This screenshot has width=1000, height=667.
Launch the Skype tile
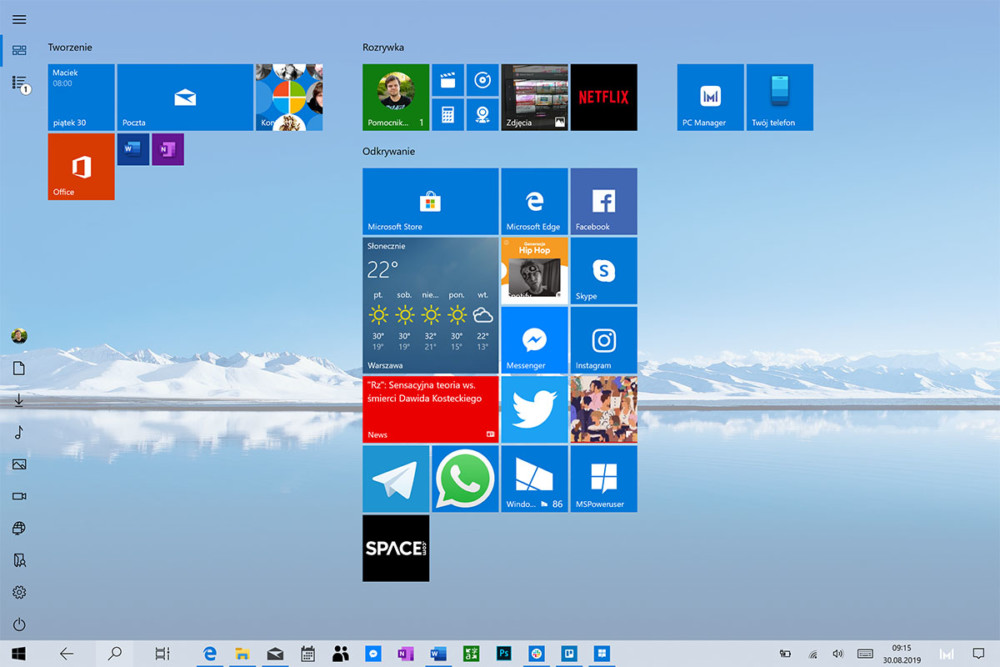[604, 271]
